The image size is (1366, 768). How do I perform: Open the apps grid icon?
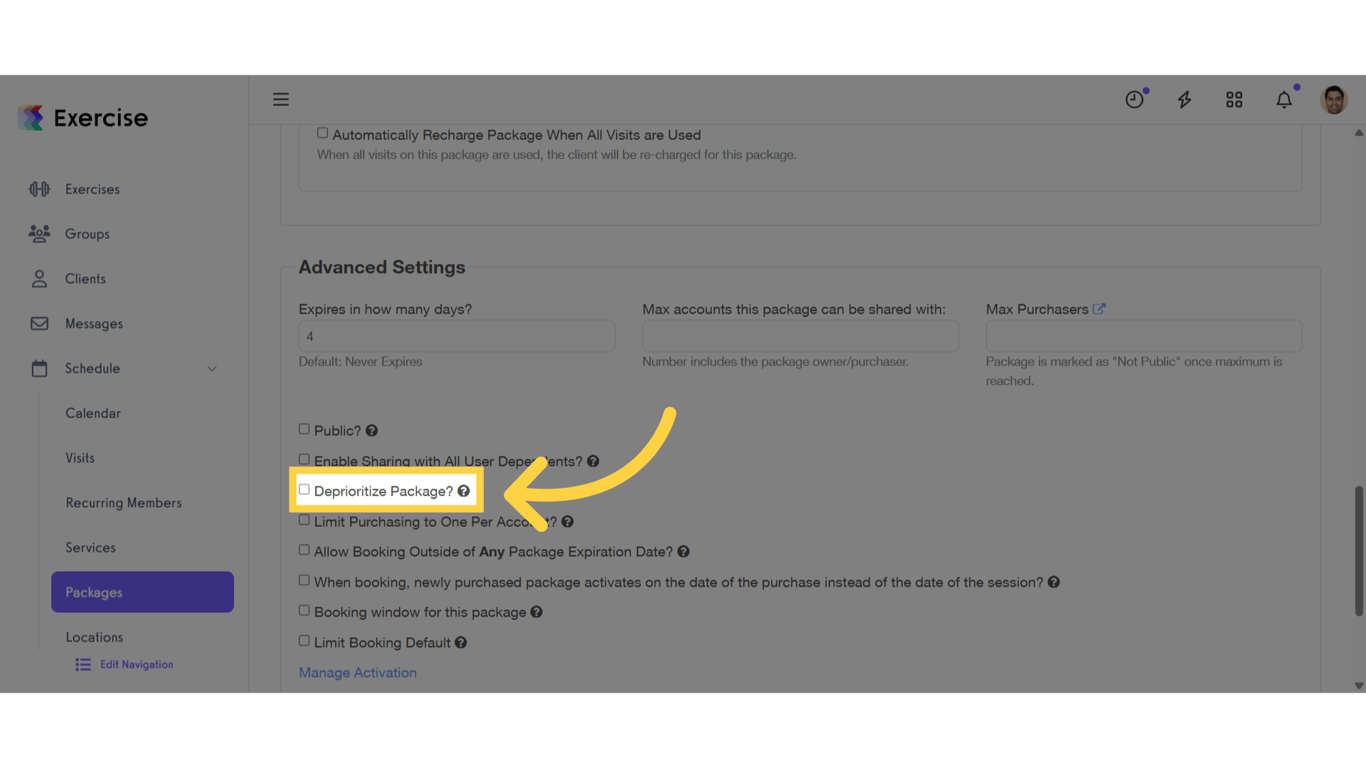(1234, 99)
